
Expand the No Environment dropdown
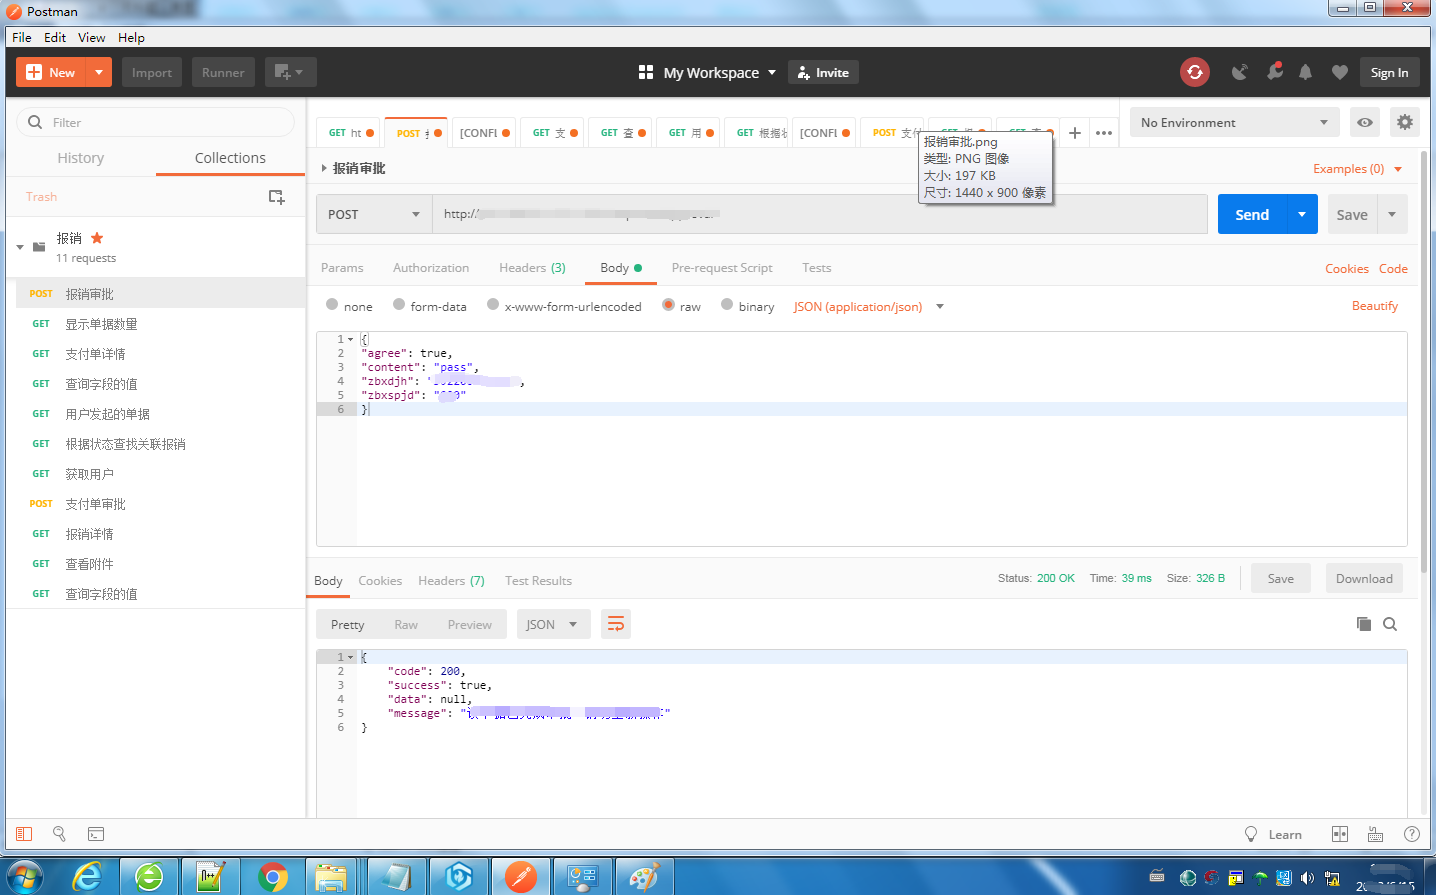(1234, 122)
